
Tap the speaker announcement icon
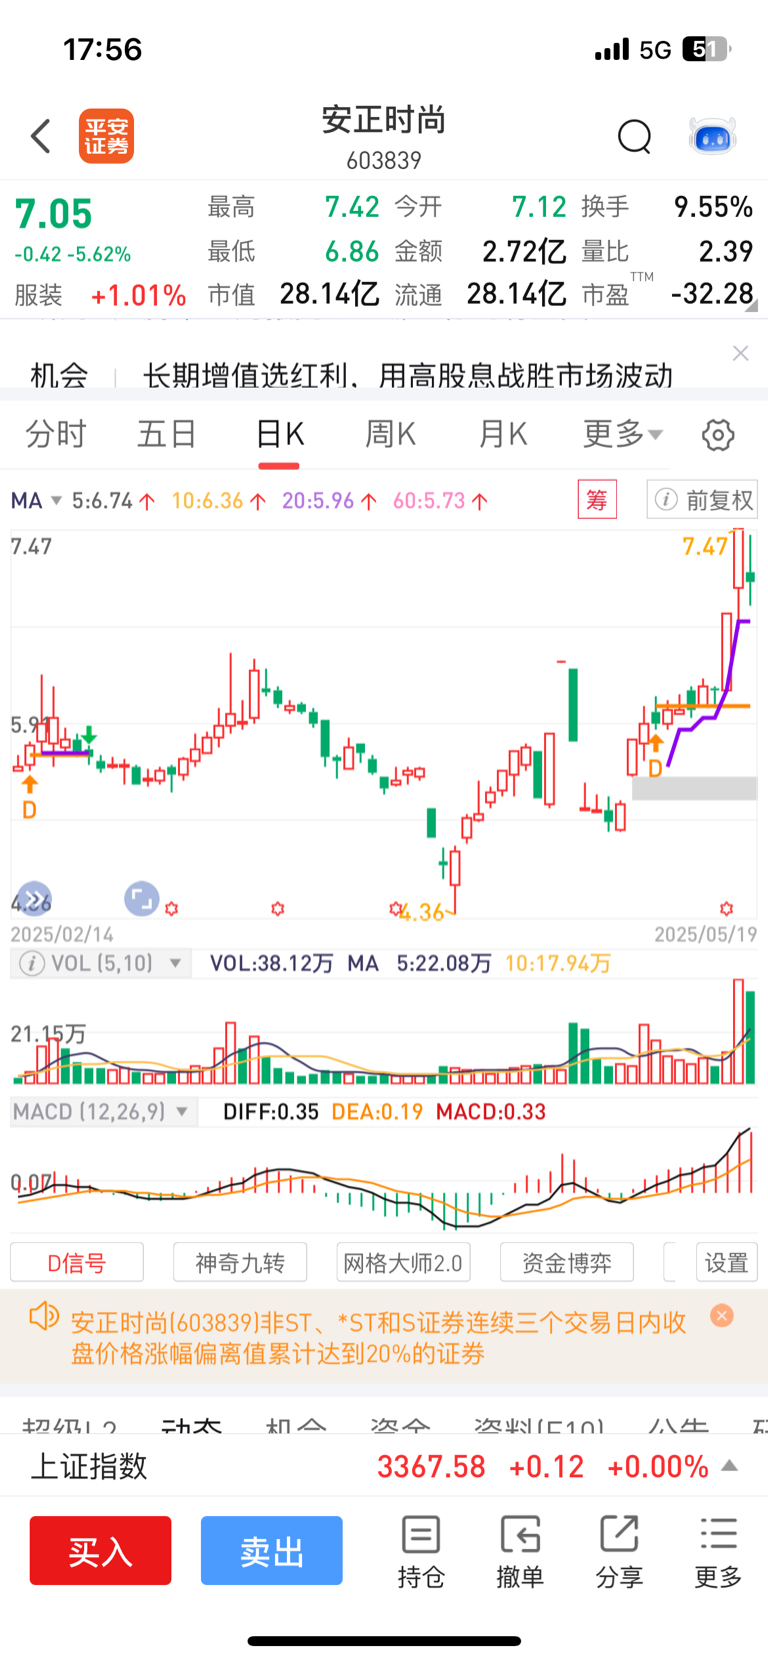[44, 1316]
